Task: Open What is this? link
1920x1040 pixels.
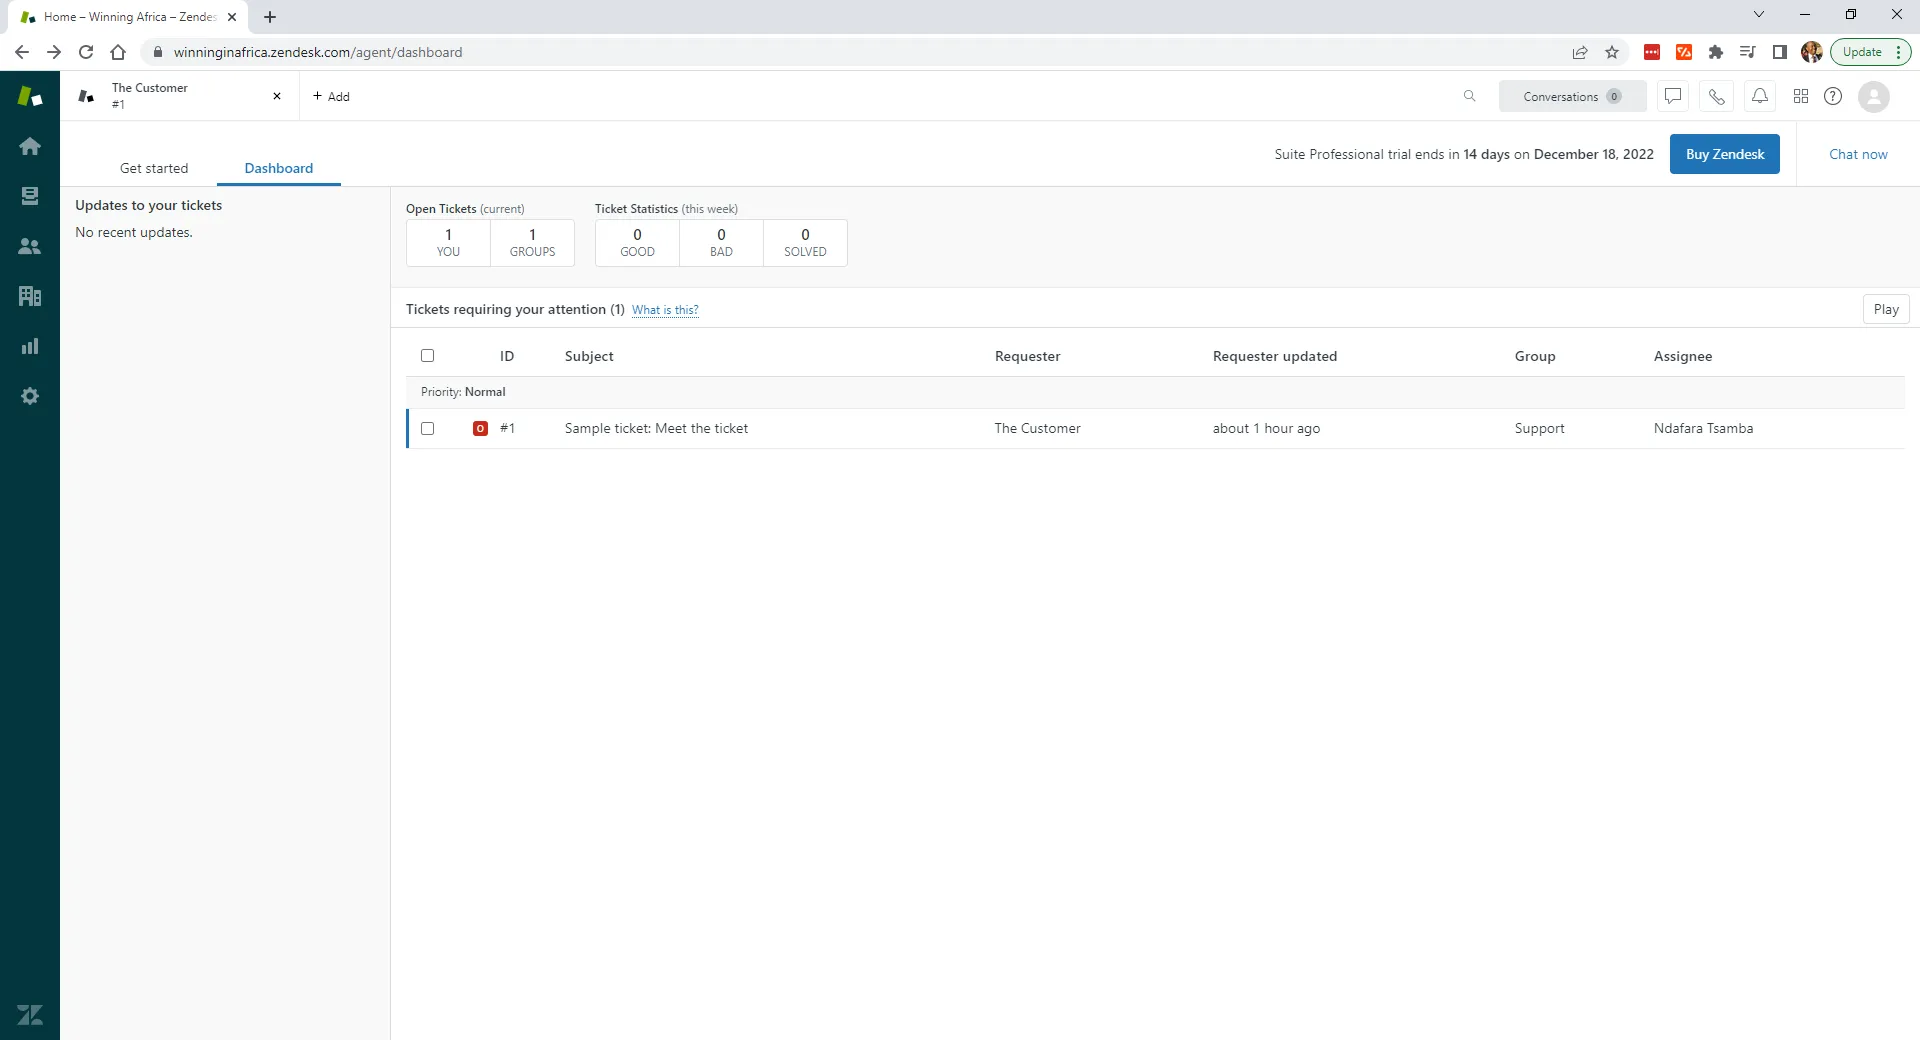Action: [x=665, y=310]
